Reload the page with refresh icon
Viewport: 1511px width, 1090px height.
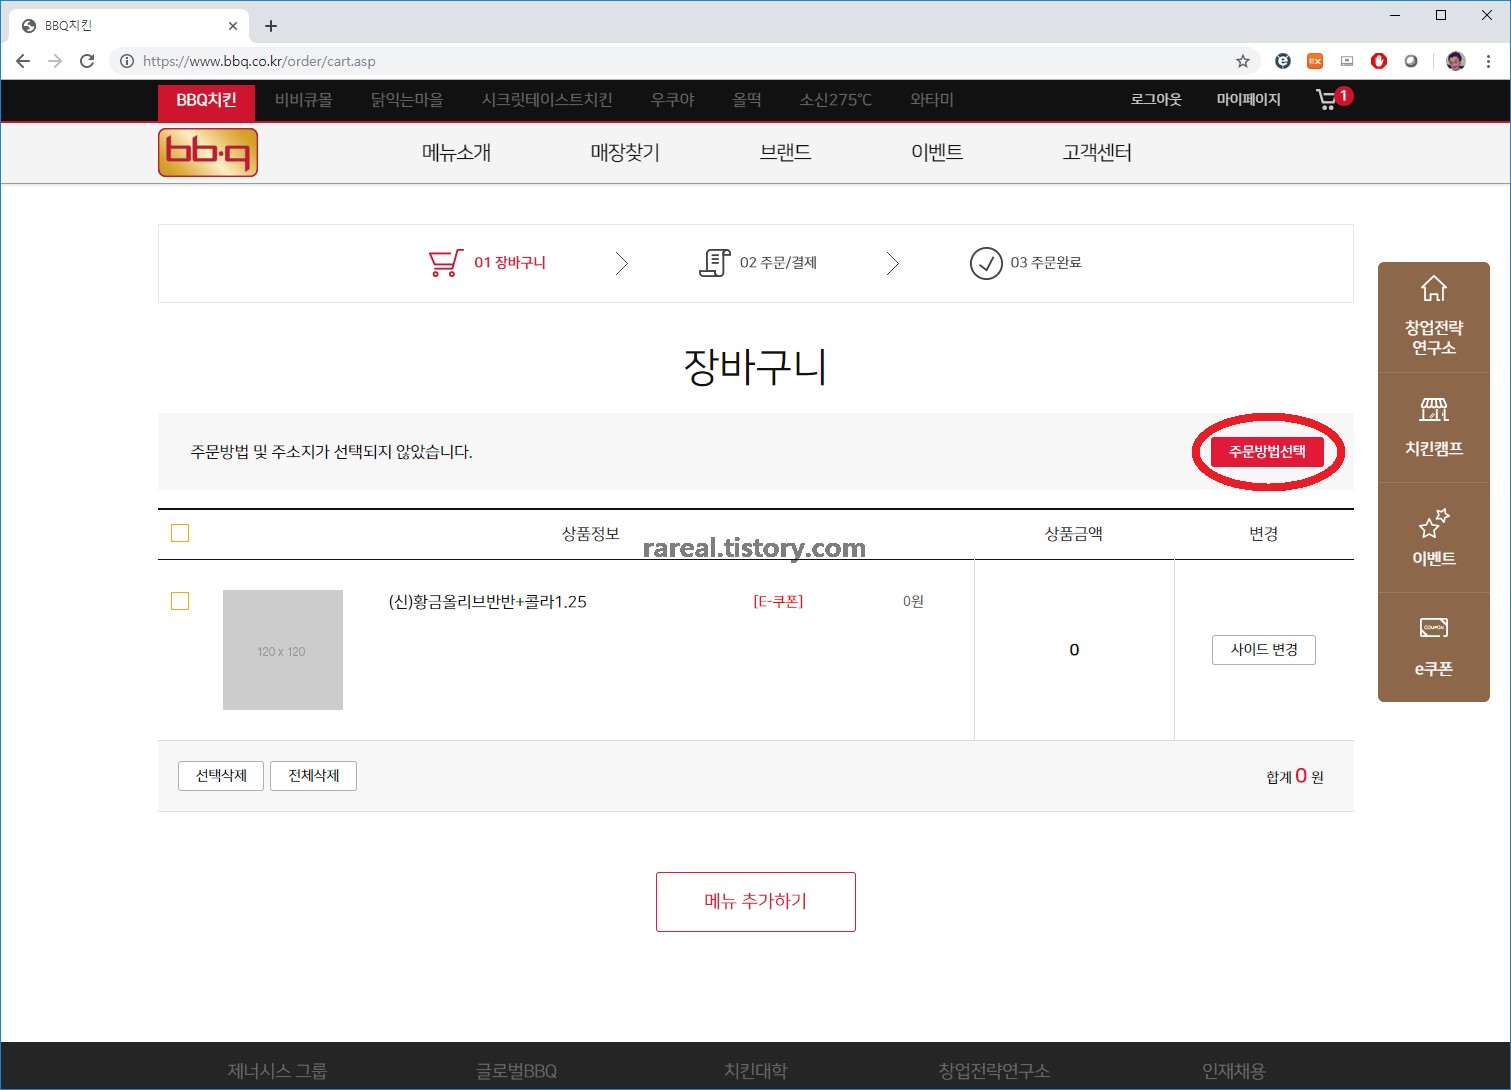(87, 61)
